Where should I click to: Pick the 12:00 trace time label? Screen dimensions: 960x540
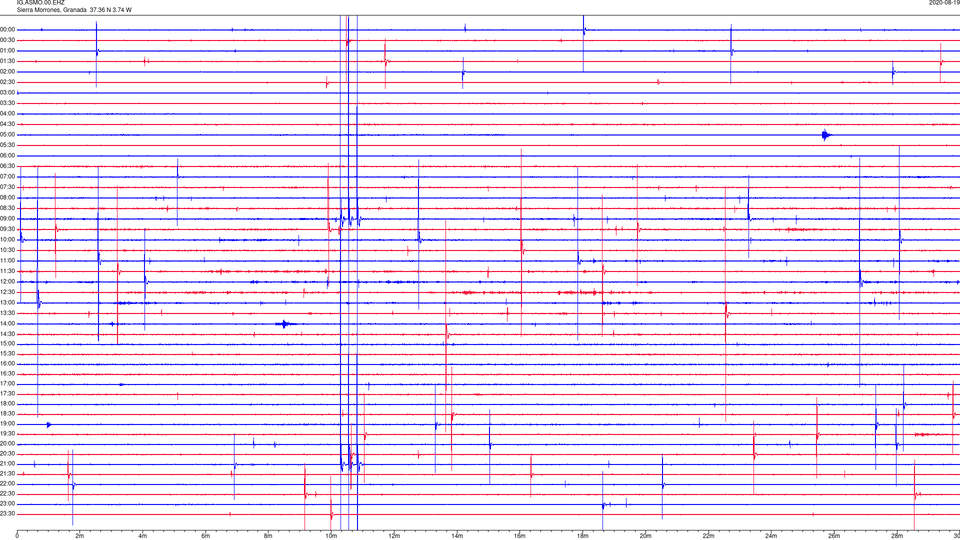coord(8,282)
